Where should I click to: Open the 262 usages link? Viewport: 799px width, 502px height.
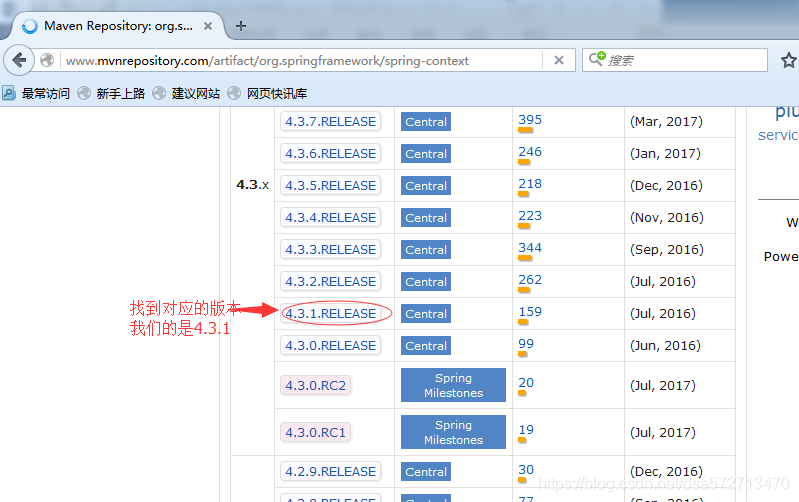click(x=530, y=280)
